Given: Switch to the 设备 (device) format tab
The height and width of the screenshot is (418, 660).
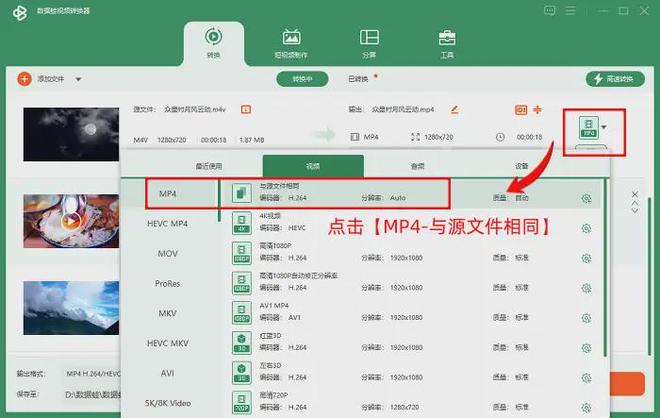Looking at the screenshot, I should pyautogui.click(x=522, y=166).
